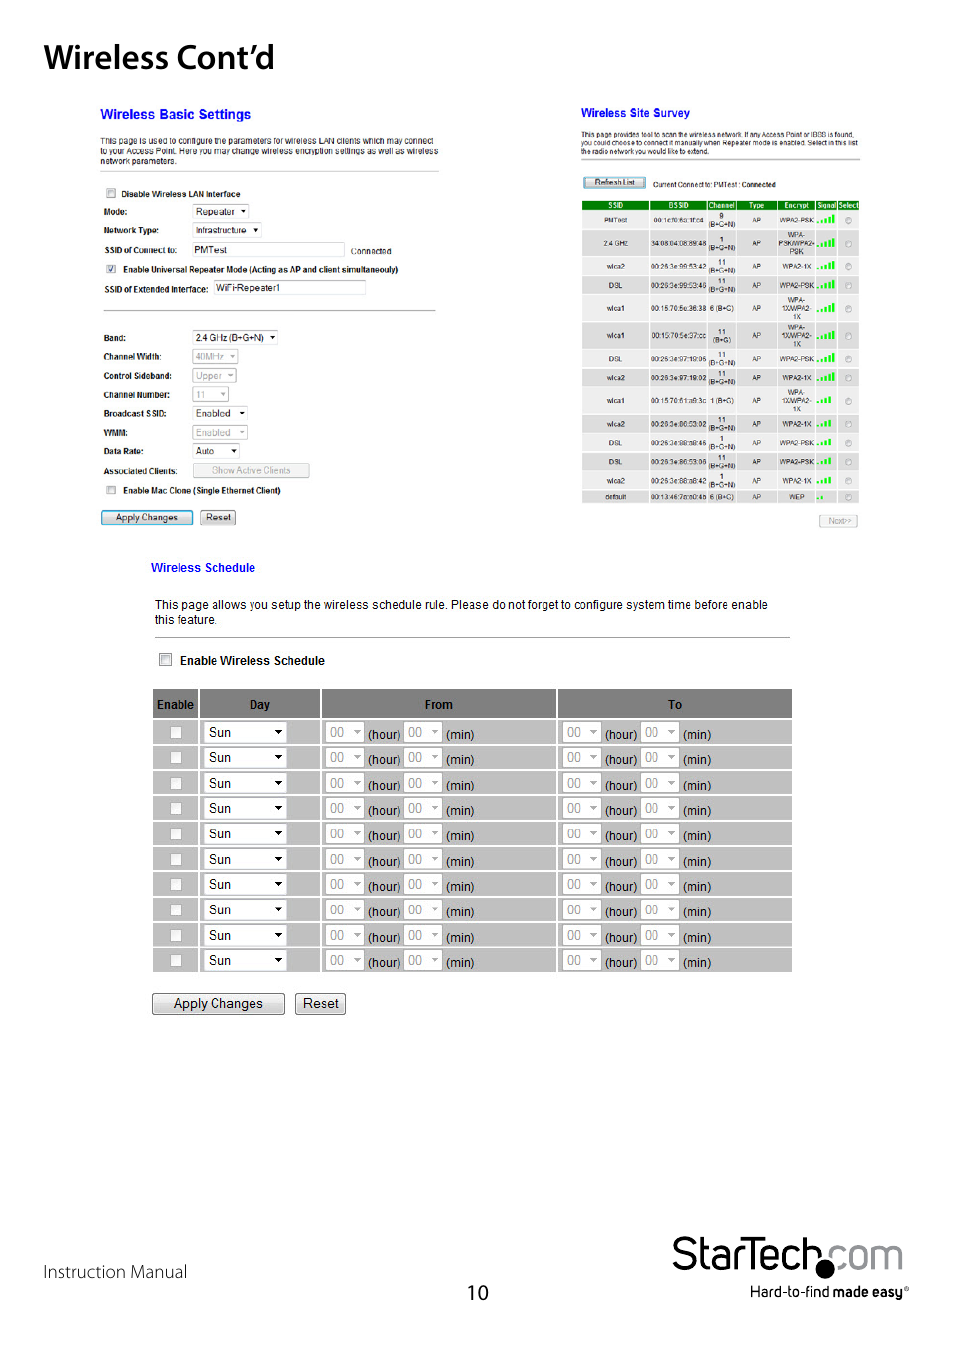Open the Mode dropdown showing Repeater
Viewport: 954px width, 1345px height.
[220, 212]
